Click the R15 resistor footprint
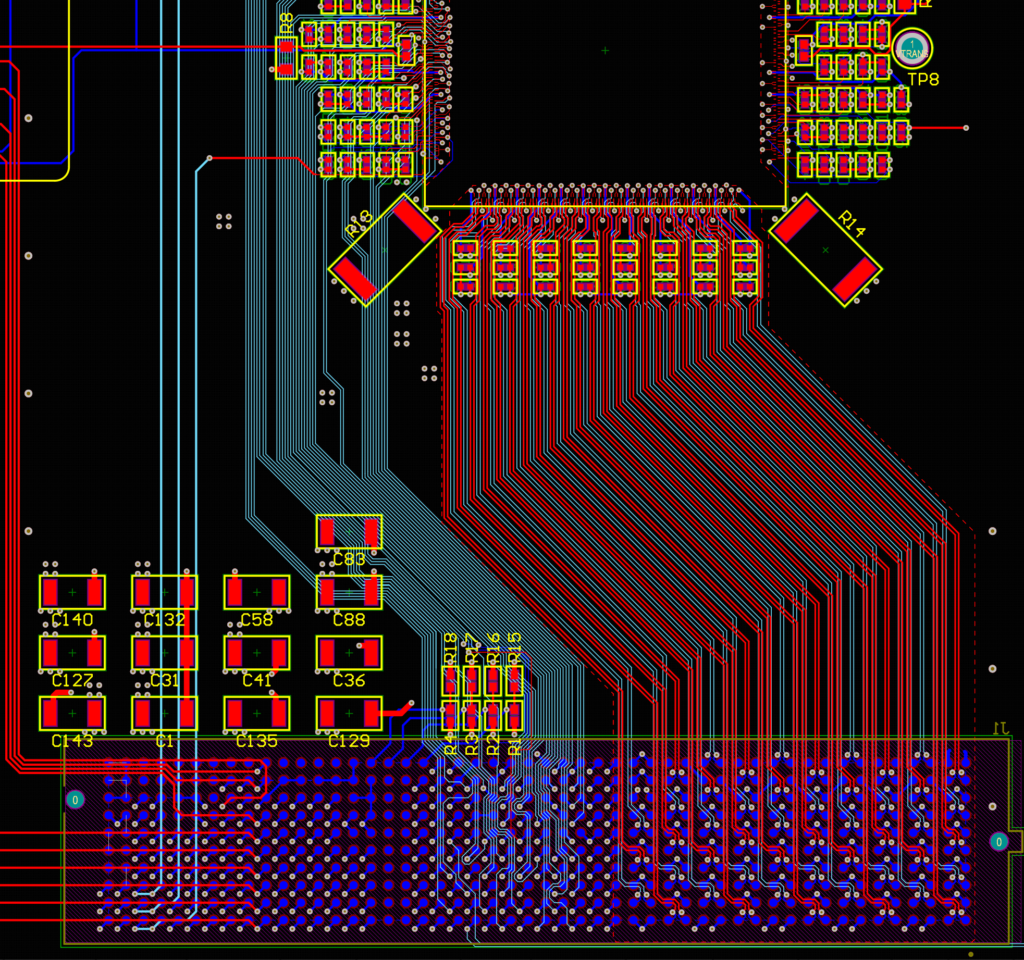This screenshot has height=960, width=1024. click(x=515, y=681)
